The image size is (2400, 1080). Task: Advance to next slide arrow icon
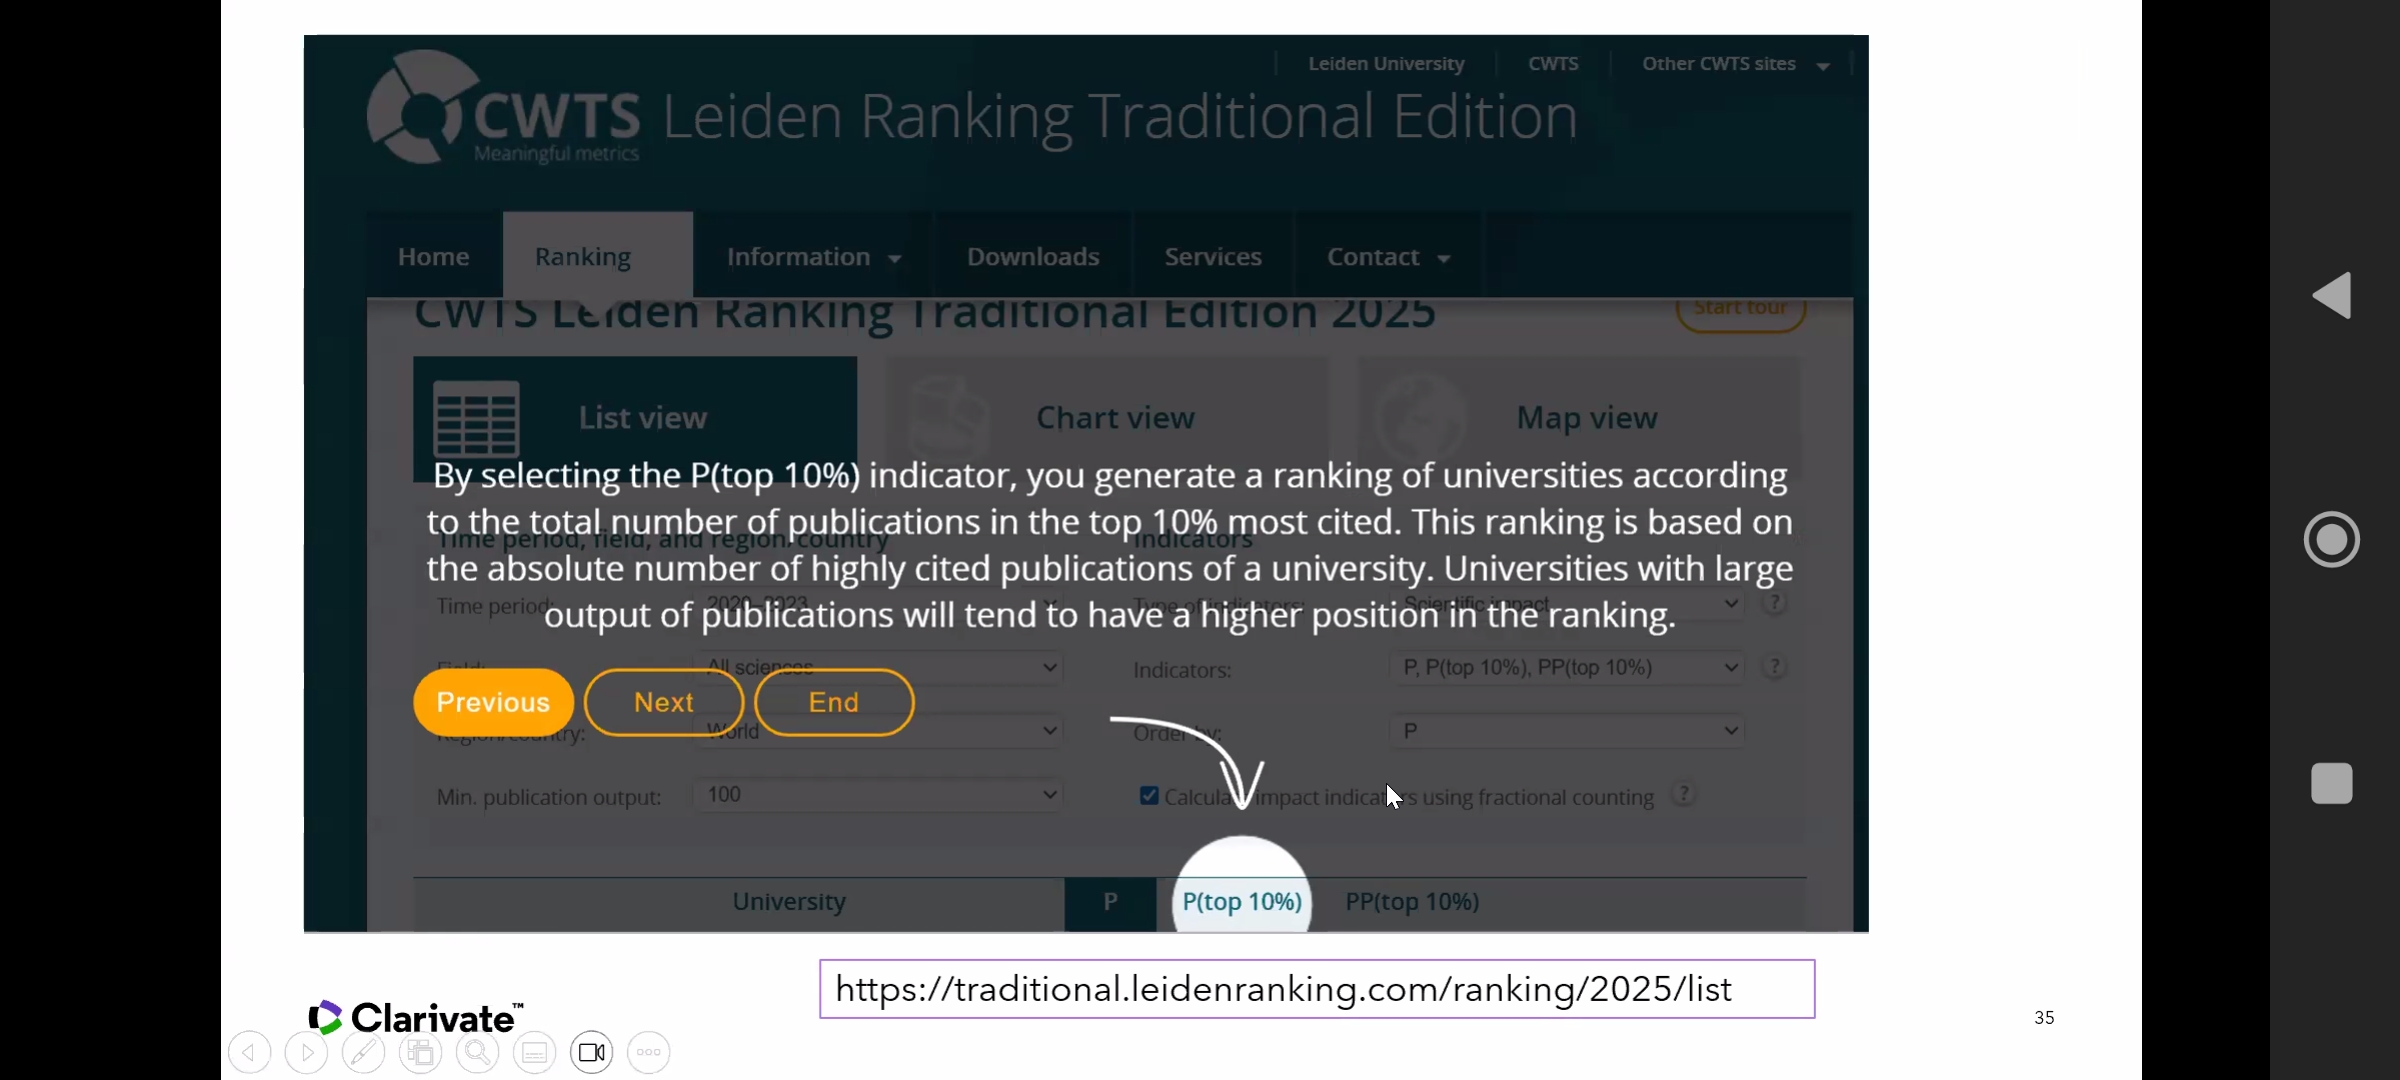click(306, 1052)
